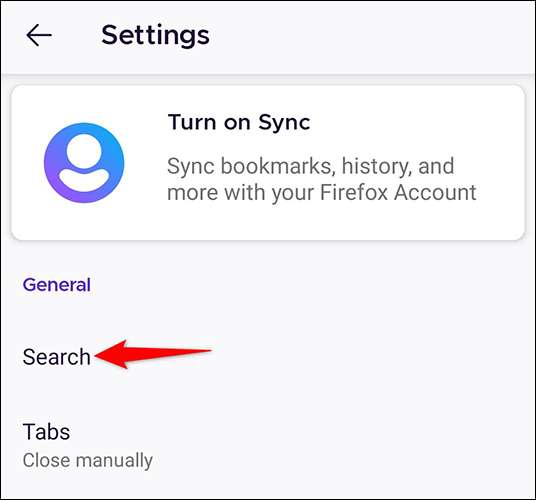Tap the tip of the back arrow
The height and width of the screenshot is (500, 536).
tap(29, 35)
